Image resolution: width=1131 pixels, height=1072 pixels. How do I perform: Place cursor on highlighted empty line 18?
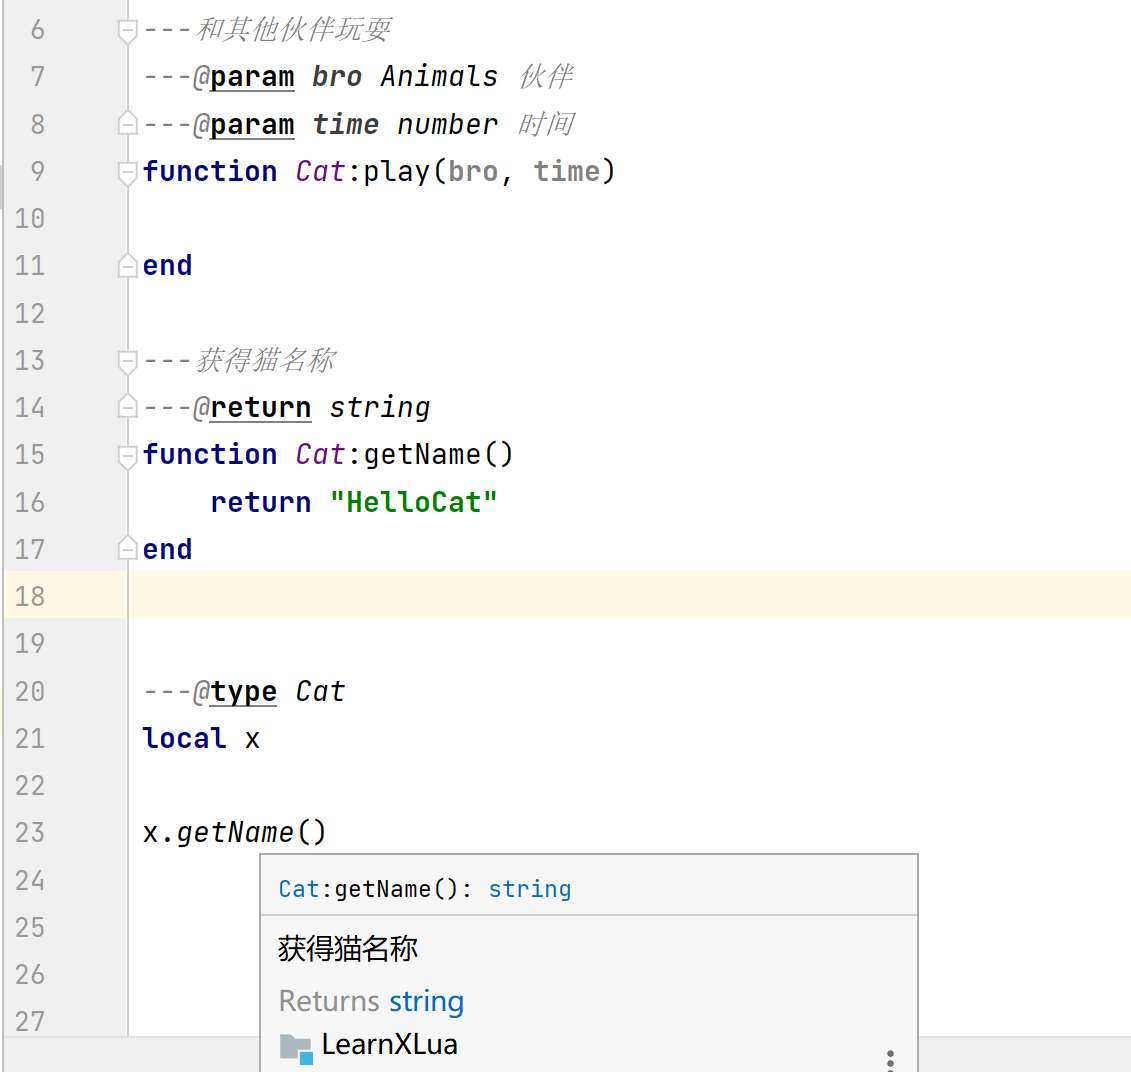pyautogui.click(x=600, y=596)
